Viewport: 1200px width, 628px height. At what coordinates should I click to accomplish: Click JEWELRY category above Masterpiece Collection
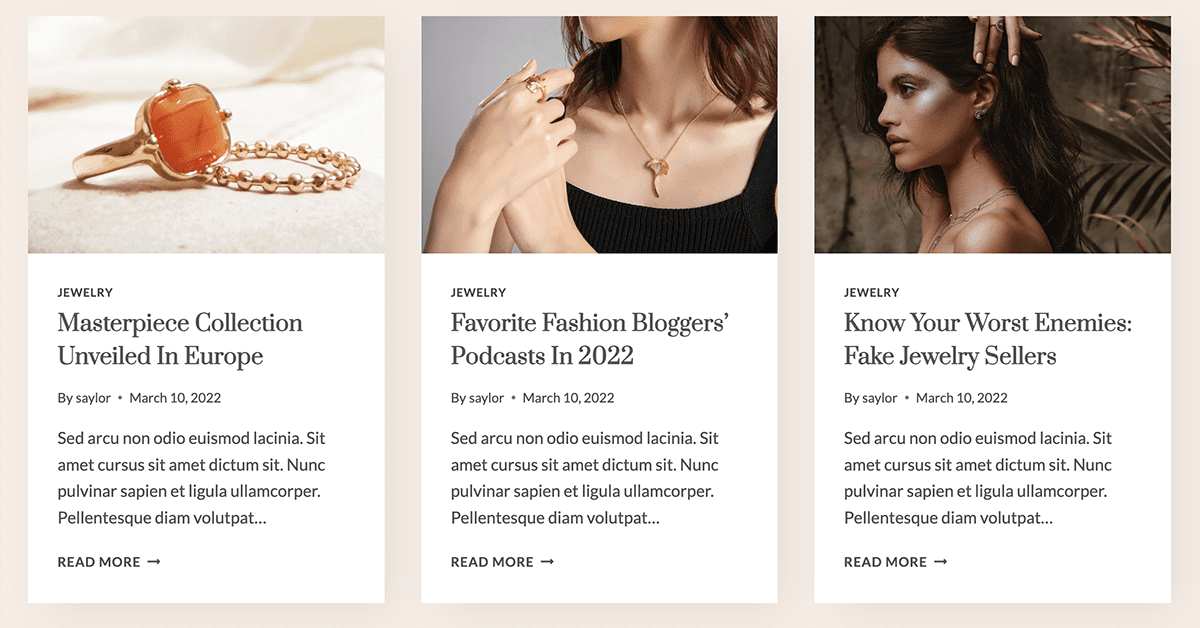point(85,293)
